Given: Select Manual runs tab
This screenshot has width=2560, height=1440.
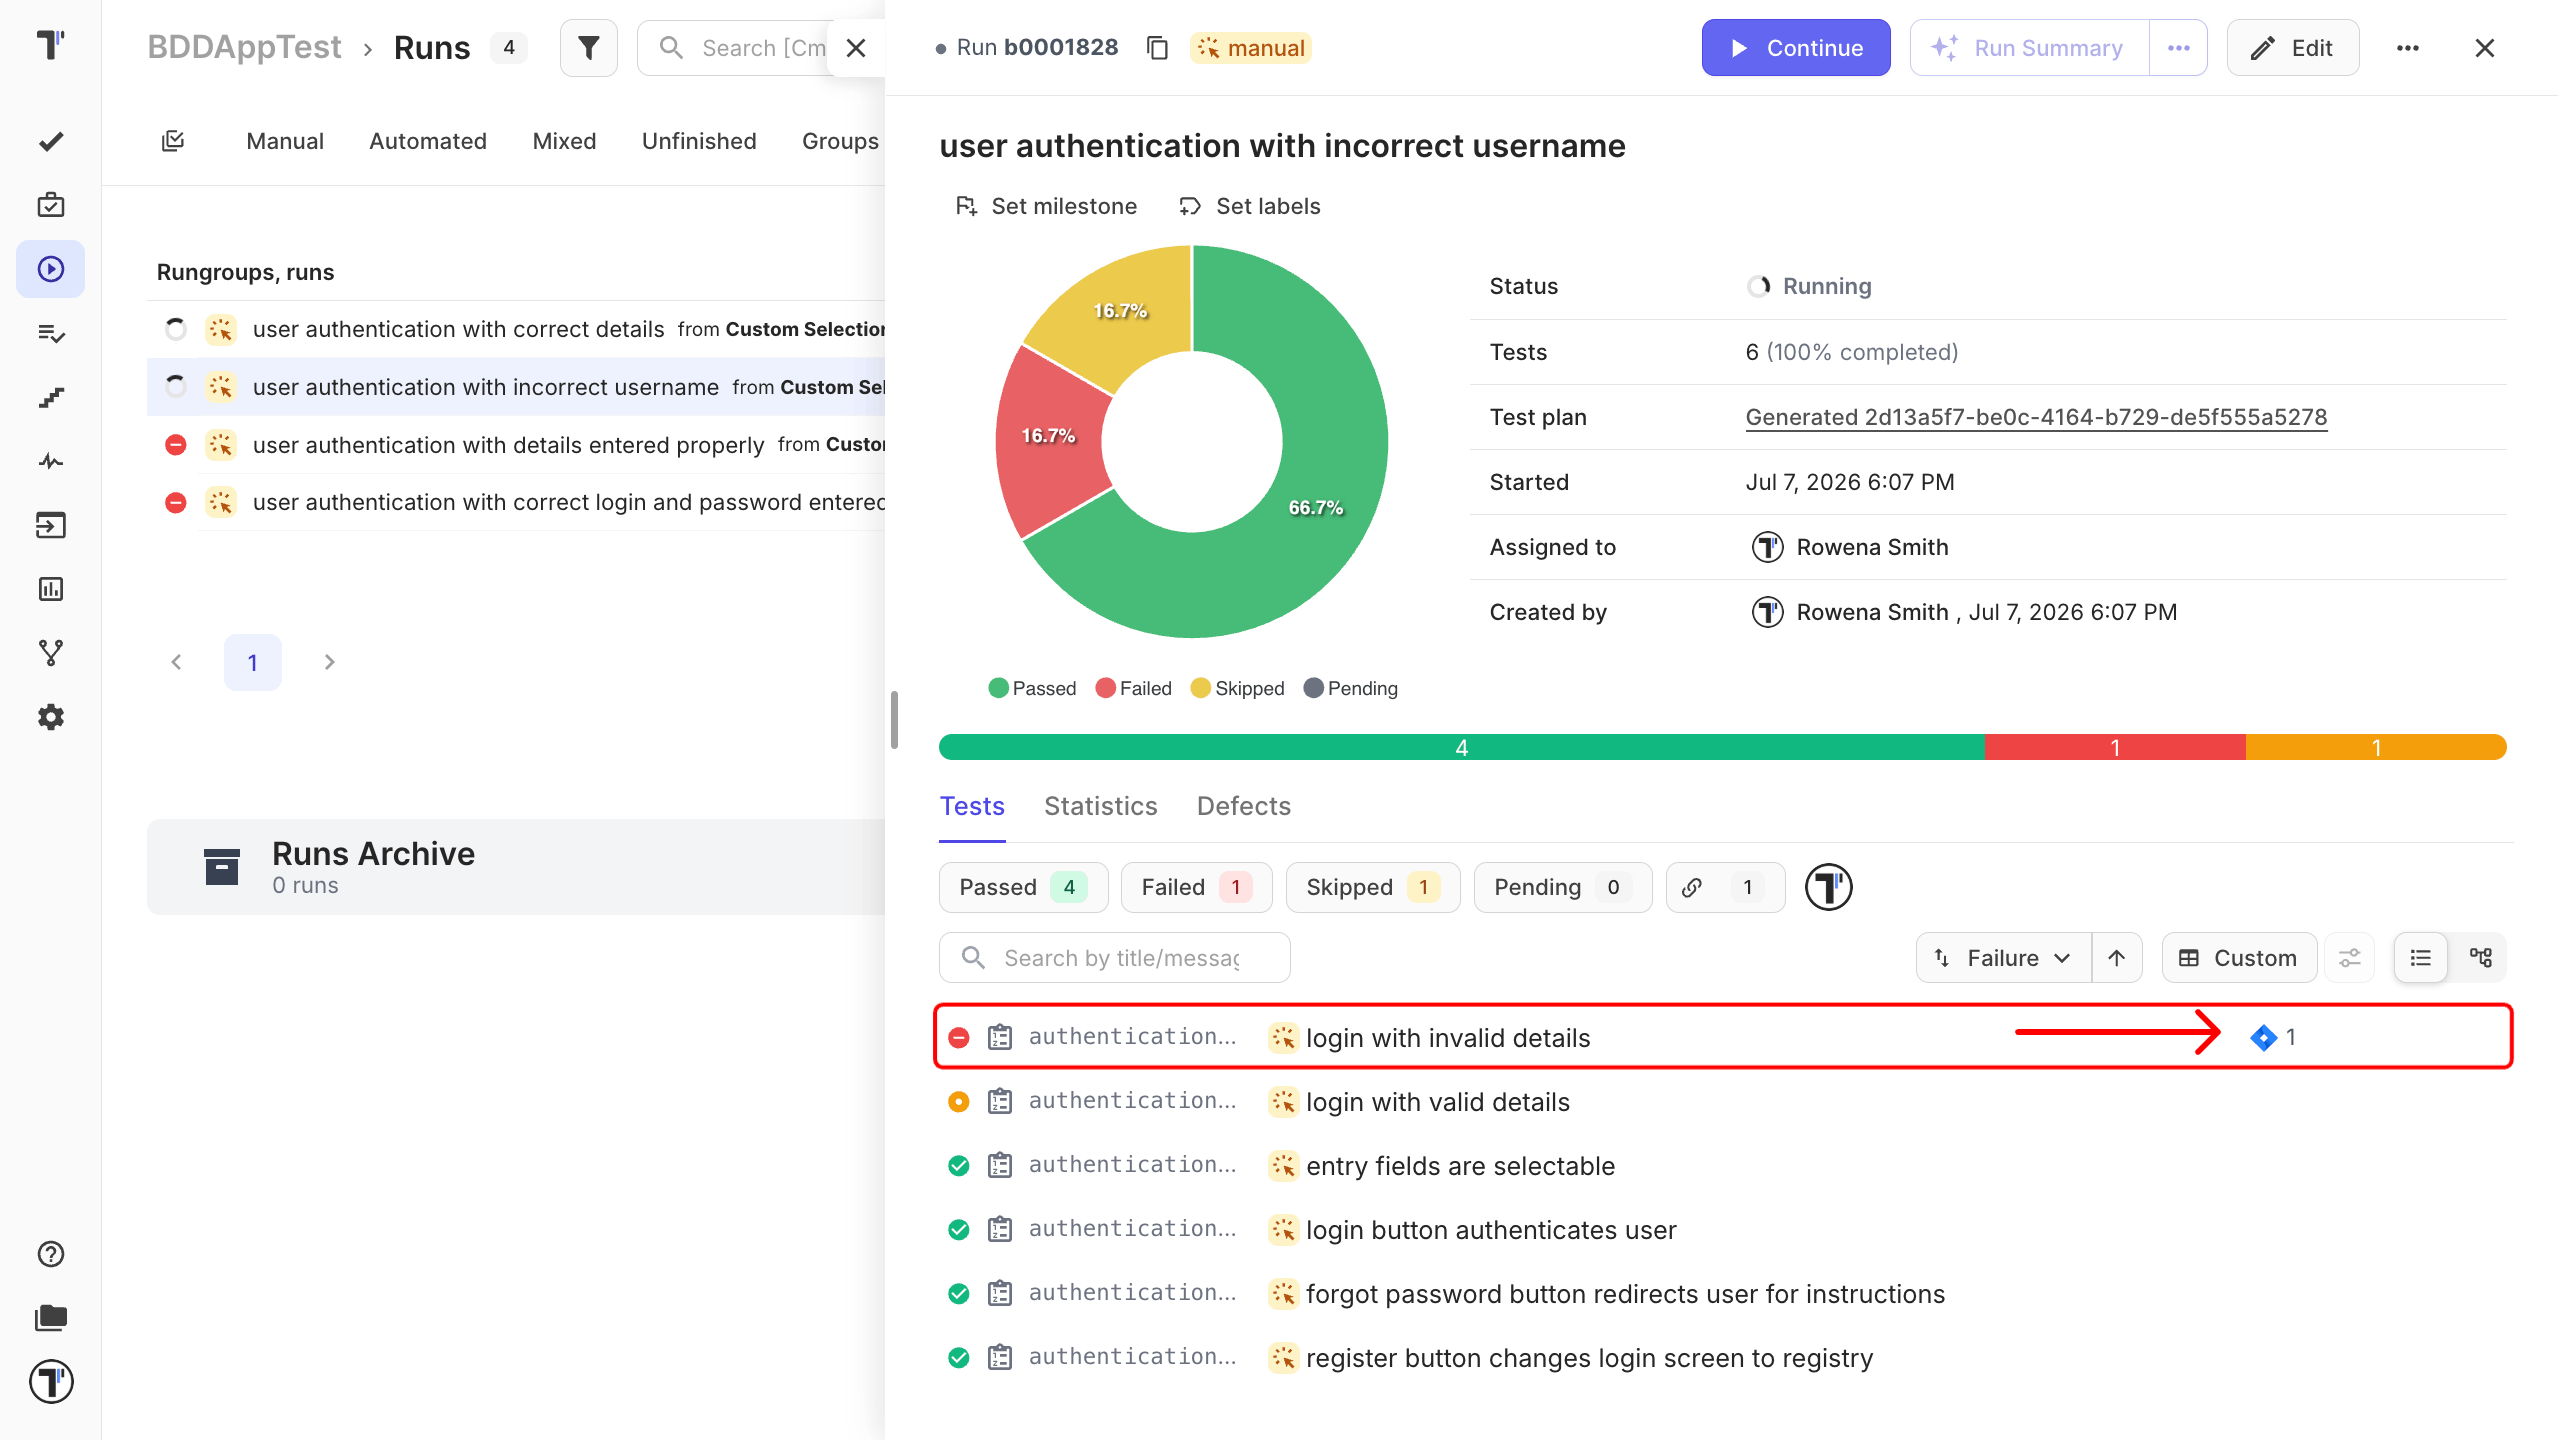Looking at the screenshot, I should tap(285, 141).
